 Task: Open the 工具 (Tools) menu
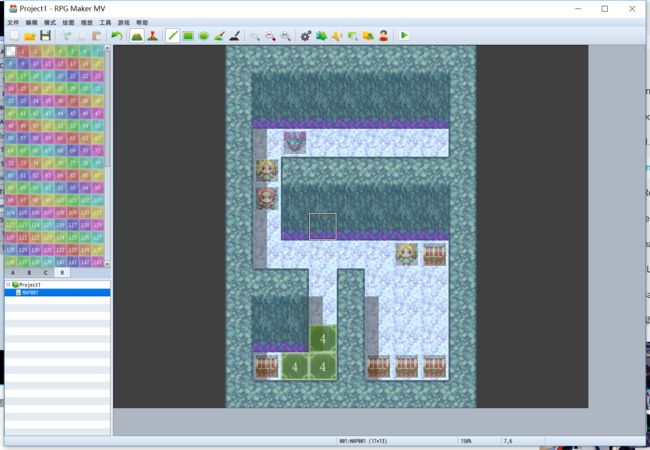(105, 22)
